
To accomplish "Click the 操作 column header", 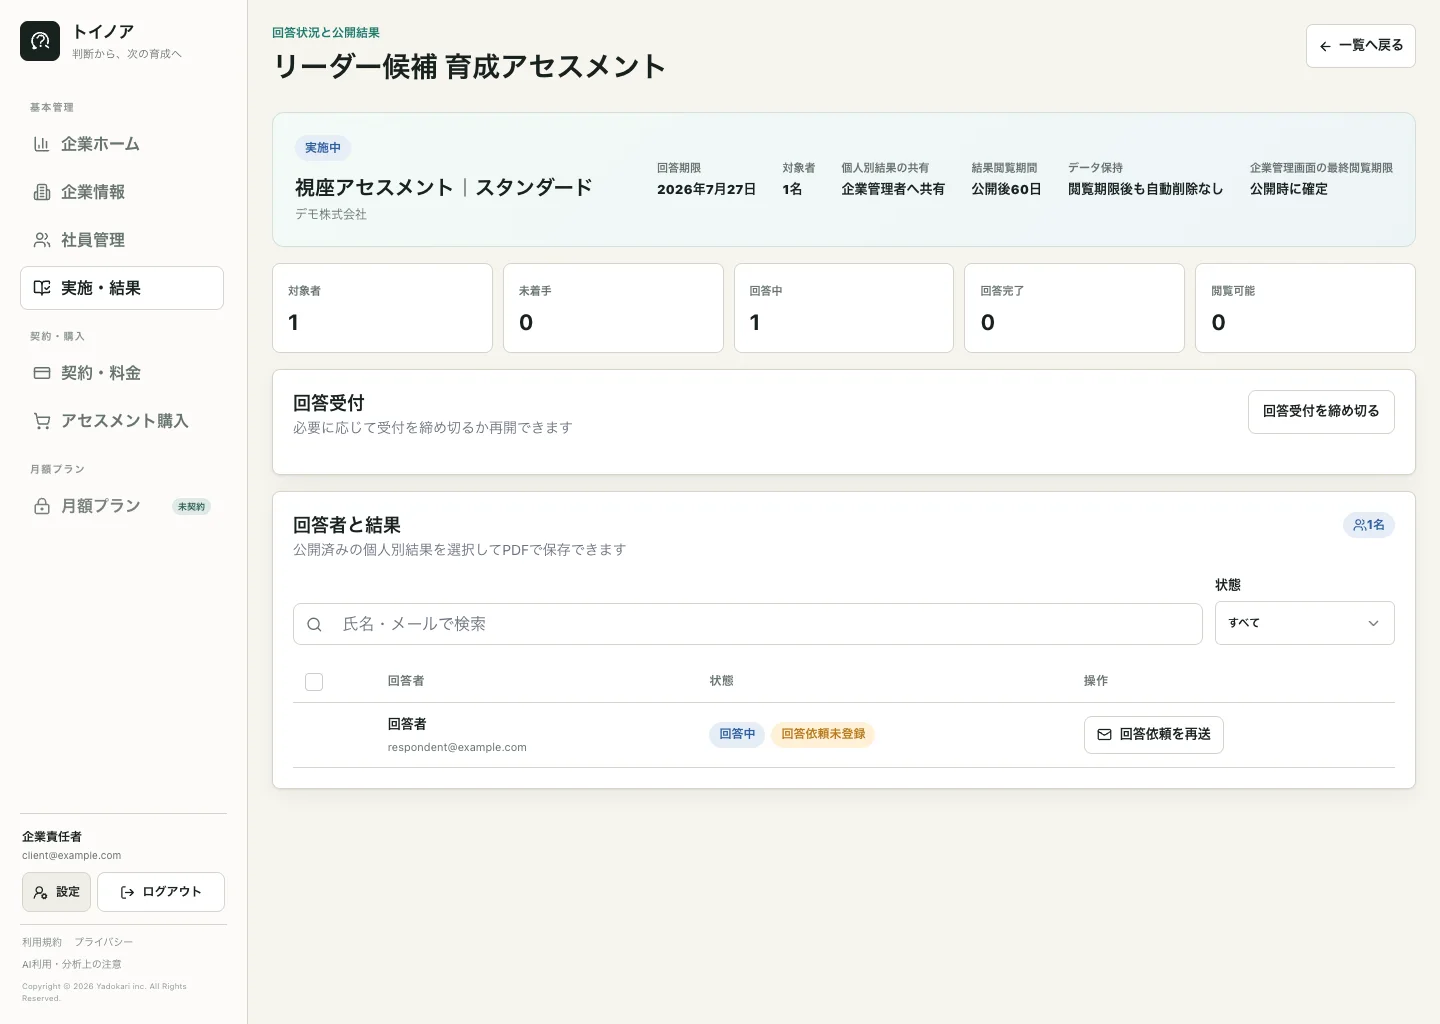I will (1096, 681).
